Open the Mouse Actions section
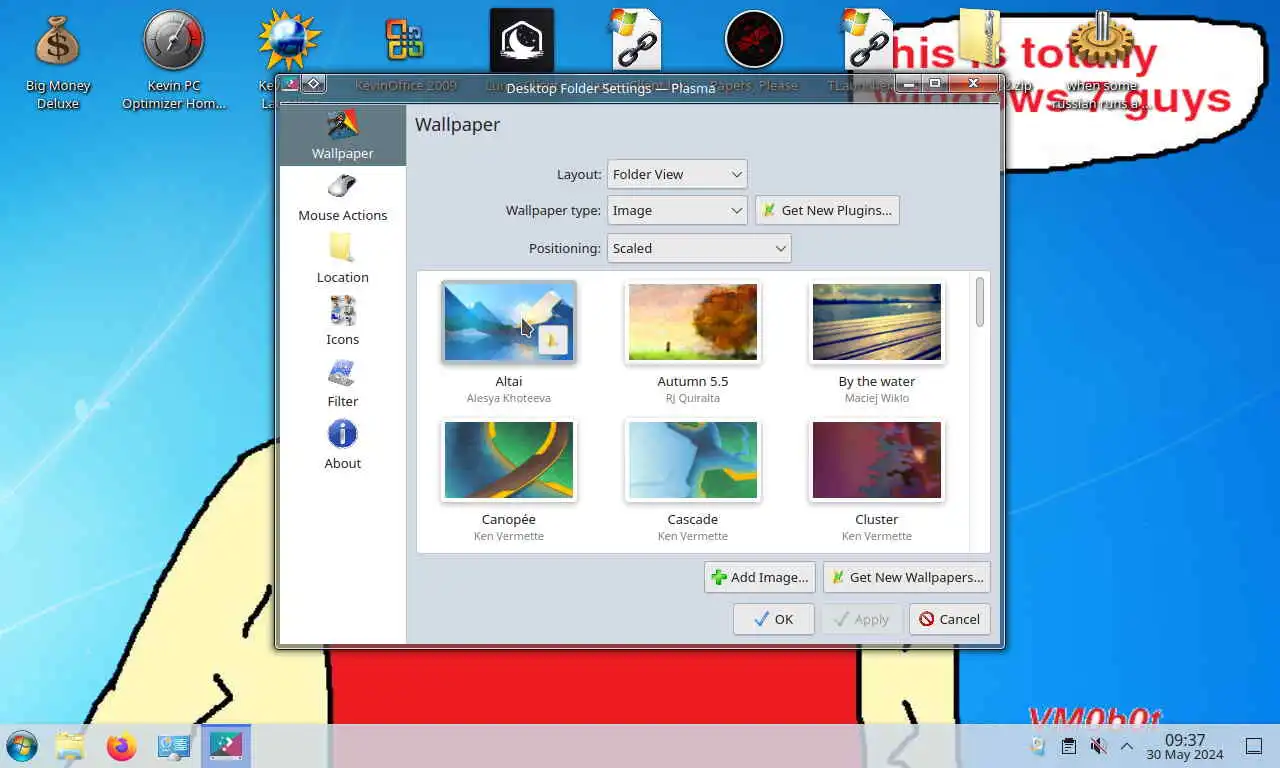 pyautogui.click(x=342, y=197)
